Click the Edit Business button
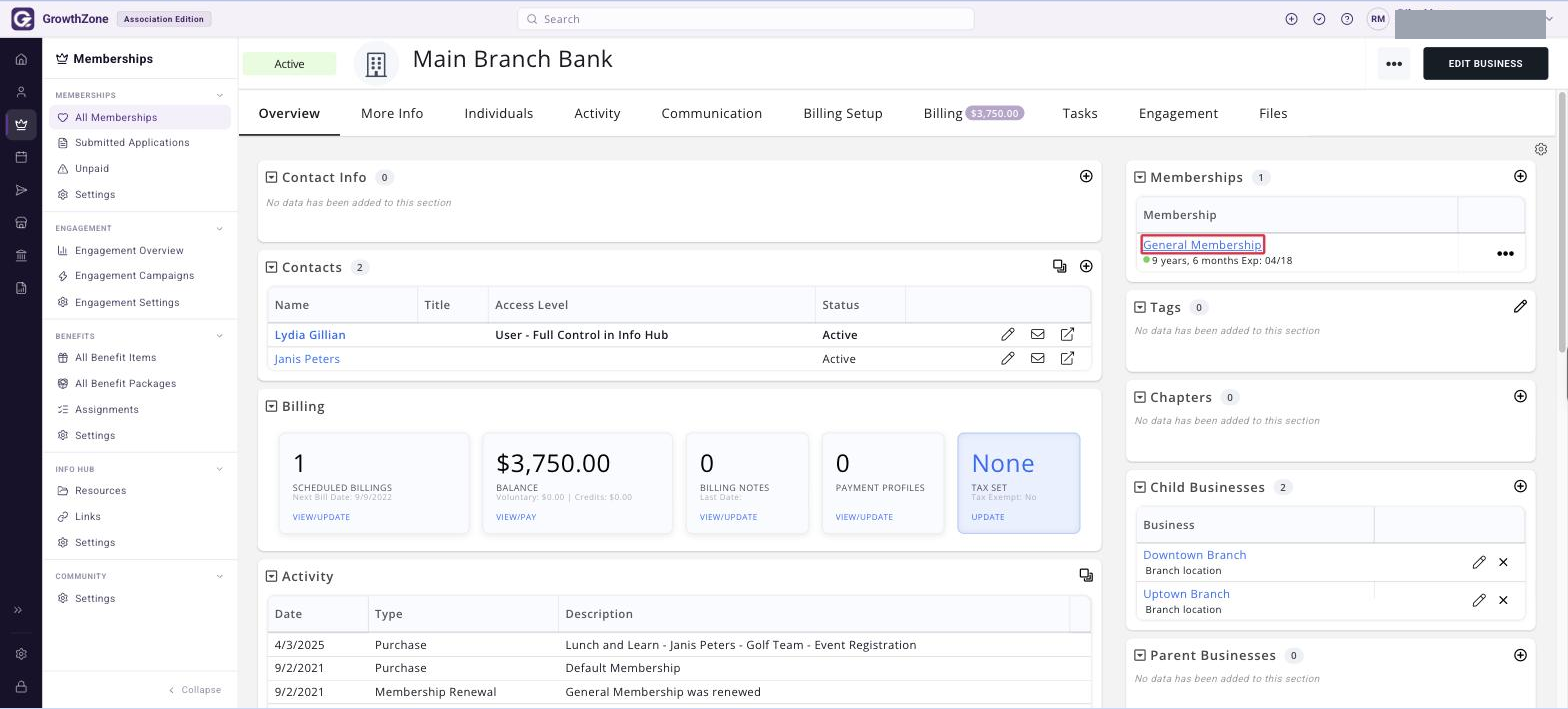Screen dimensions: 1568x709 (x=1485, y=63)
